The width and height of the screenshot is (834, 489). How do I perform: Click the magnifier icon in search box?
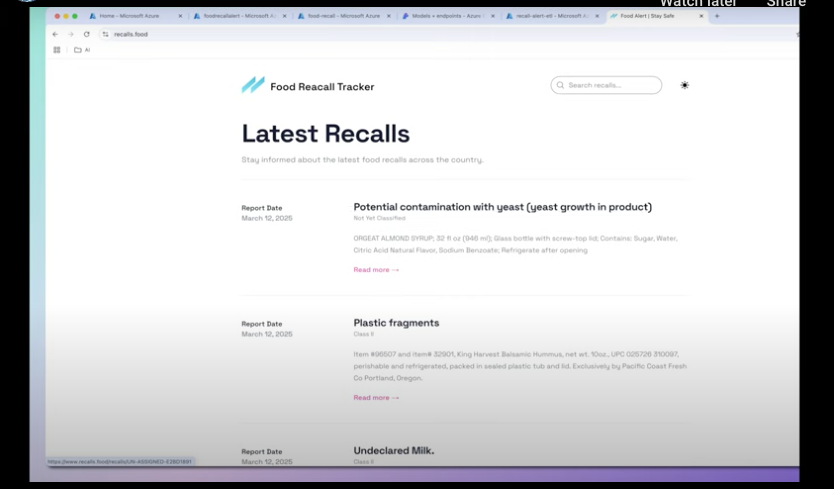tap(561, 86)
